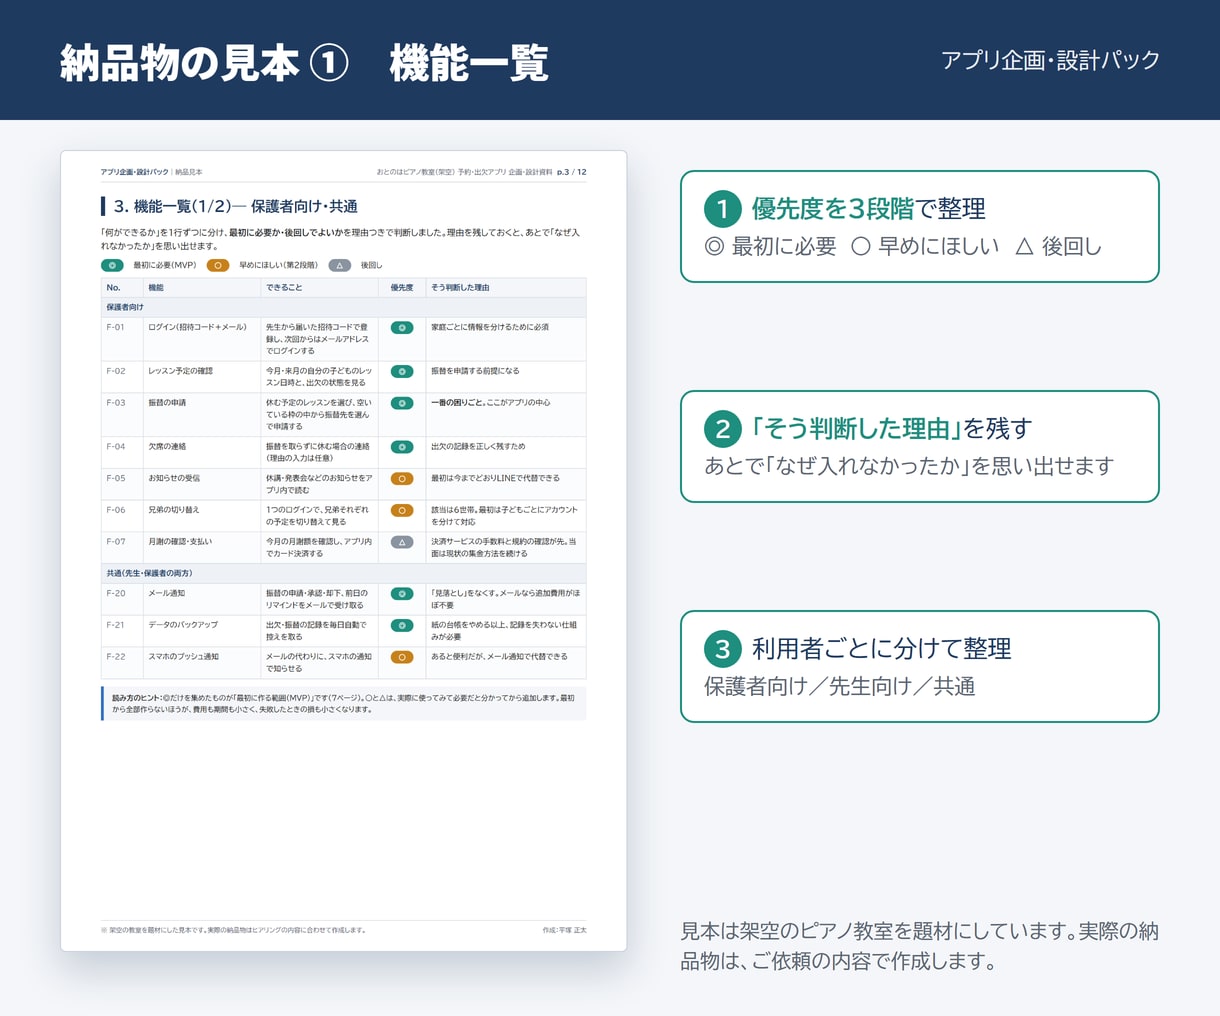
Task: Click the priority badge in row F-03
Action: (x=402, y=403)
